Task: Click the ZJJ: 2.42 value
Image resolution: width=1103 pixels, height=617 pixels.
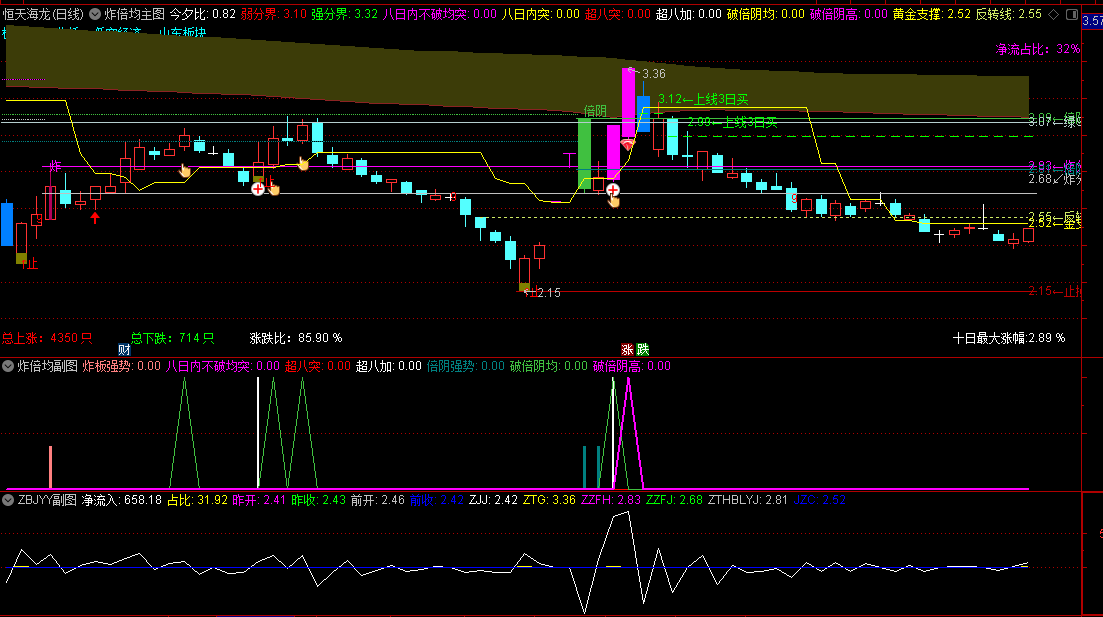Action: coord(494,500)
